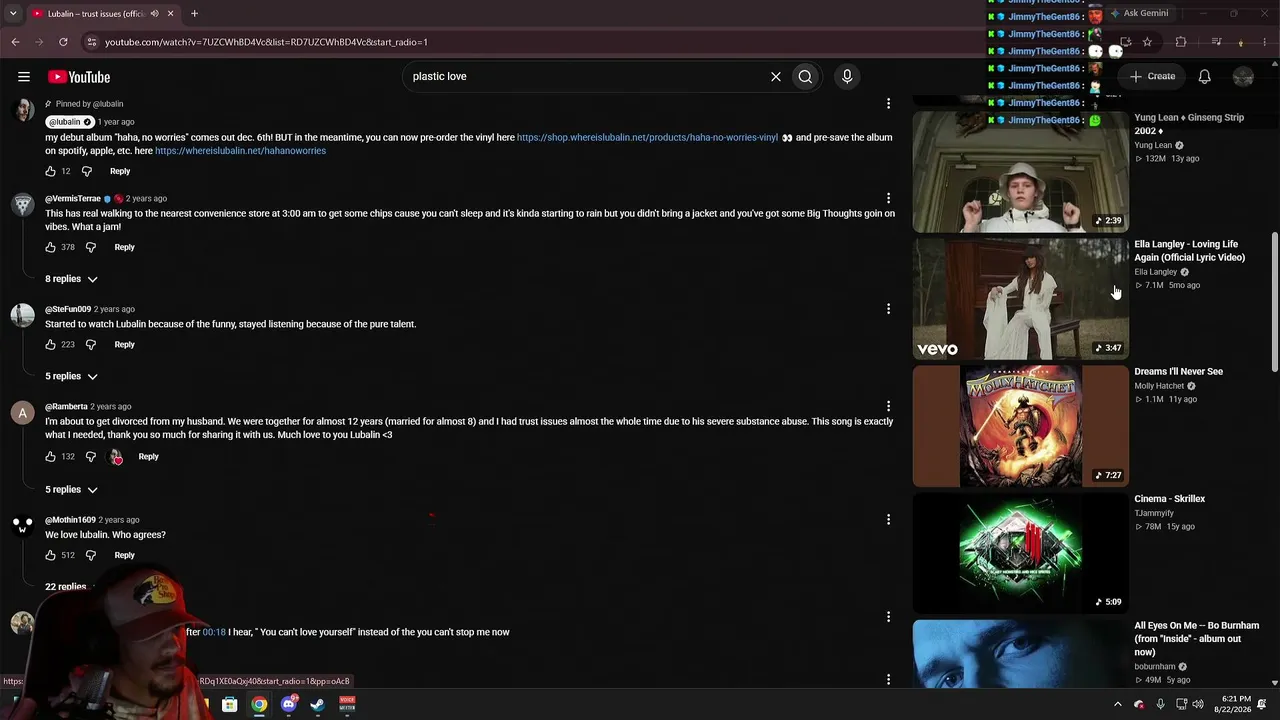Like the @VermisTerrae comment

pos(51,247)
